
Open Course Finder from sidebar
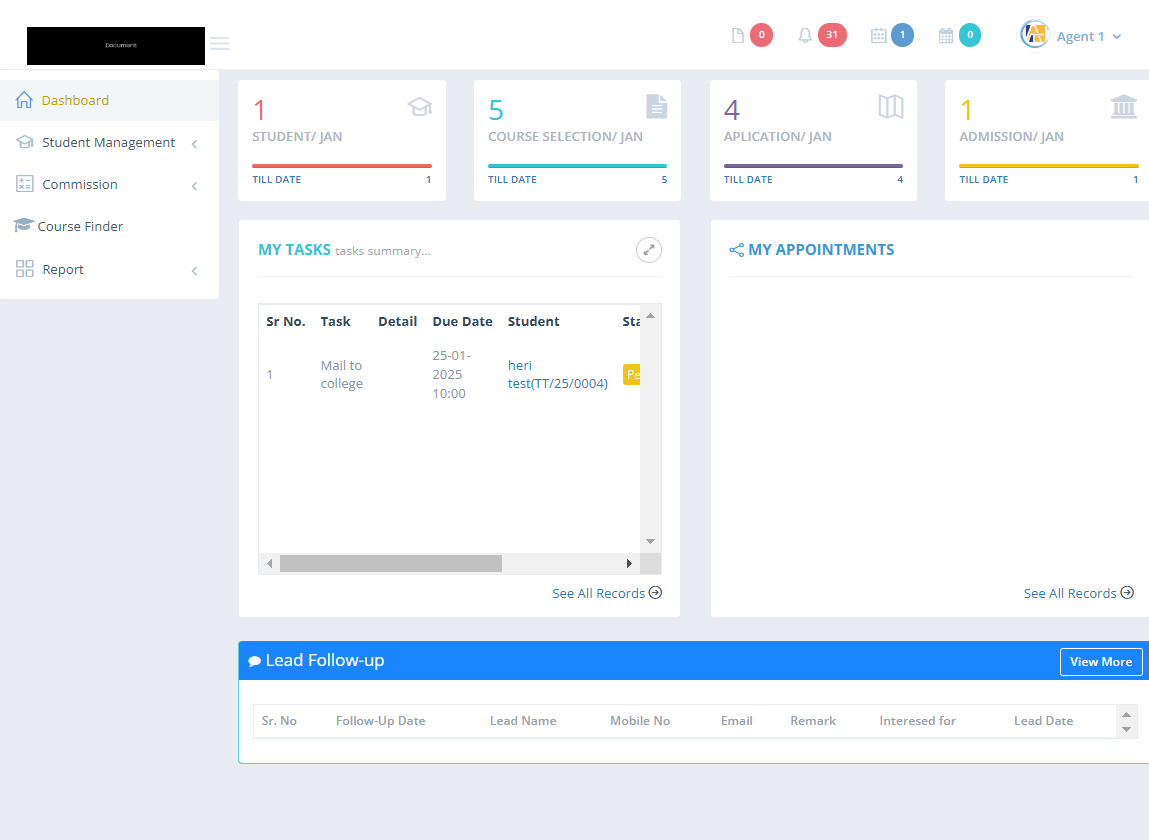(80, 227)
